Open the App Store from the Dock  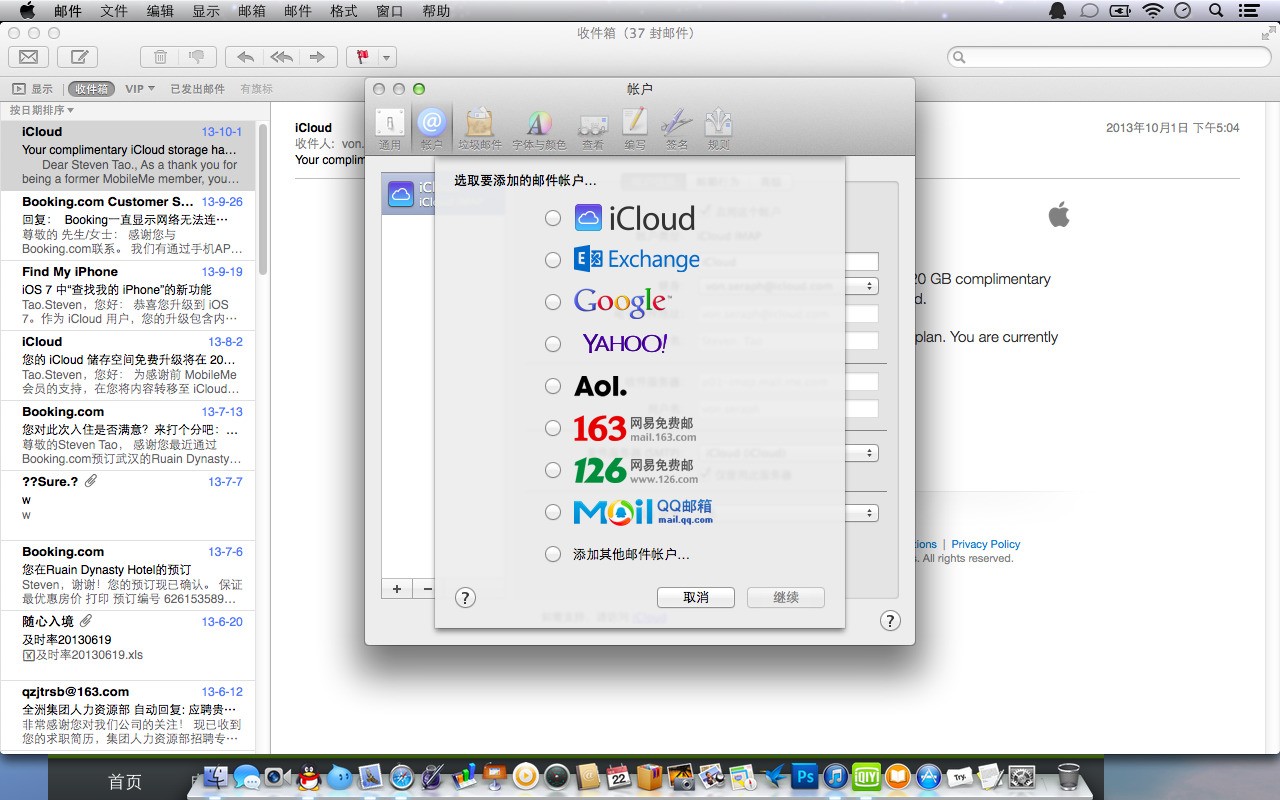click(x=929, y=777)
